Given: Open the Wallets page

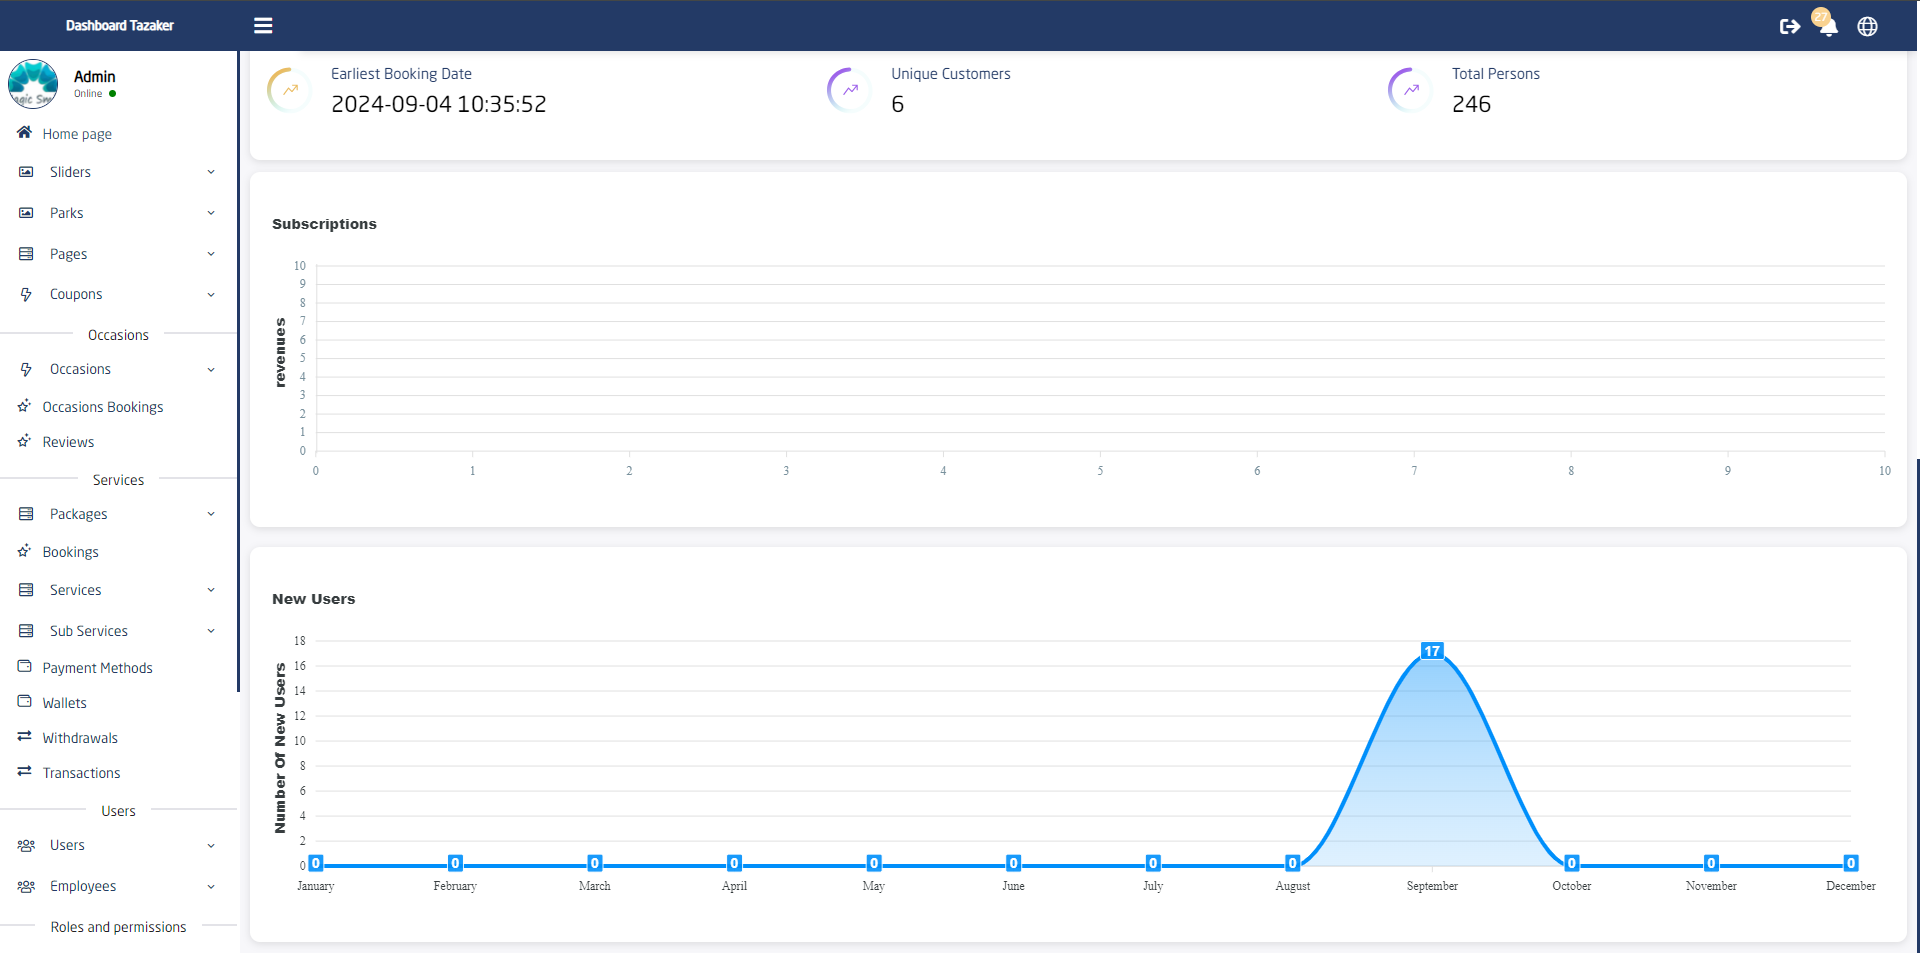Looking at the screenshot, I should point(64,703).
